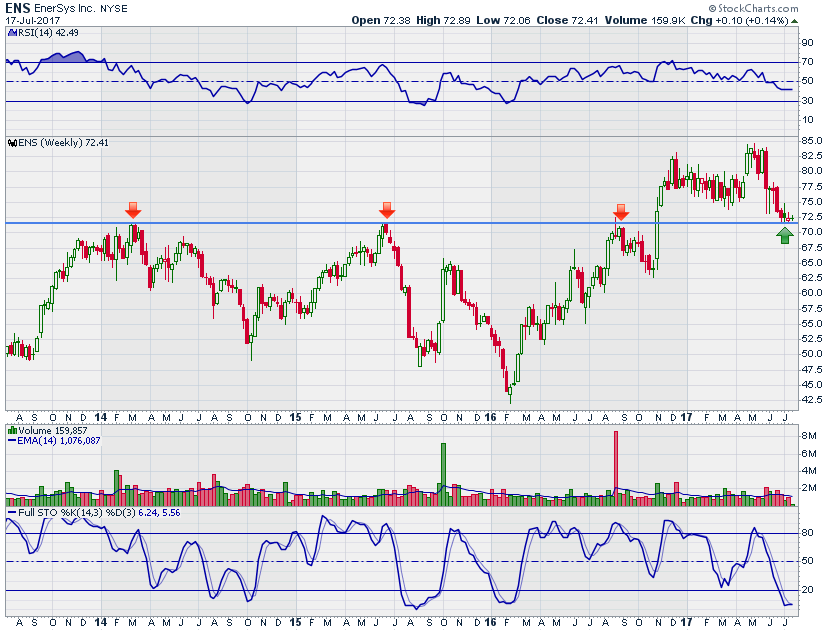
Task: Click the EMA(14) blue line legend marker
Action: 12,441
